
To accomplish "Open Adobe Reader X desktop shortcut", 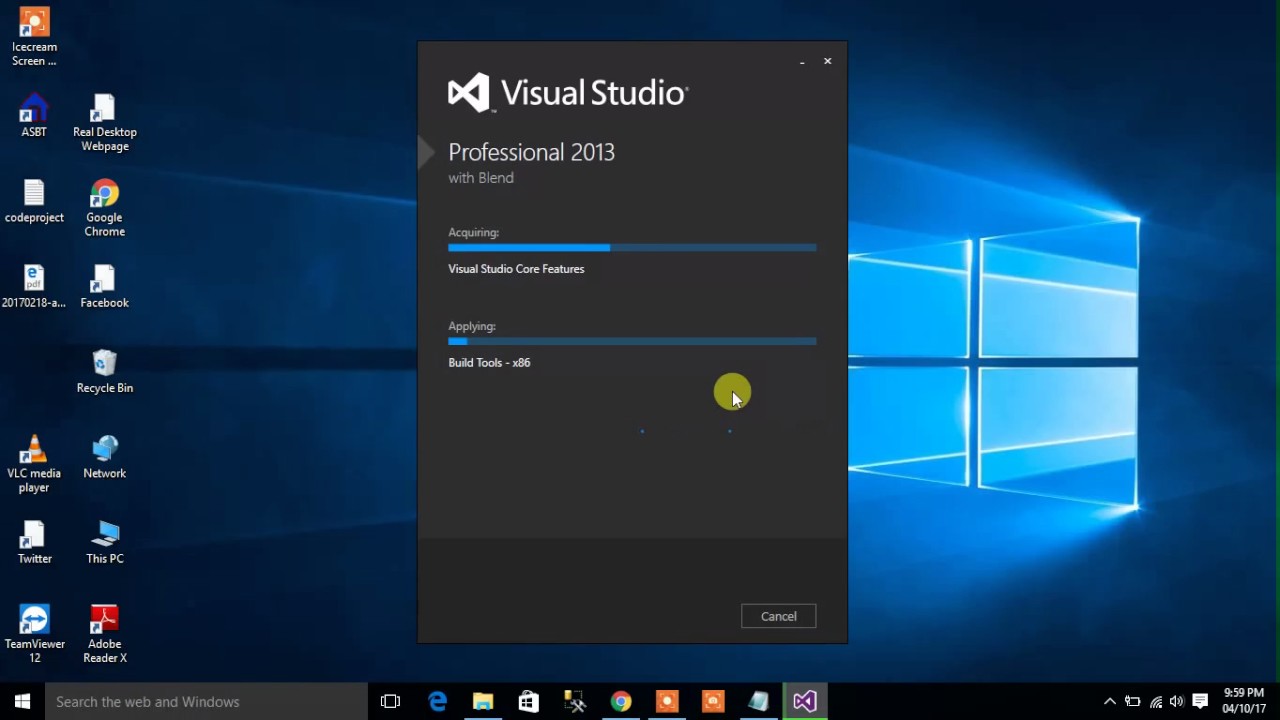I will (x=104, y=635).
